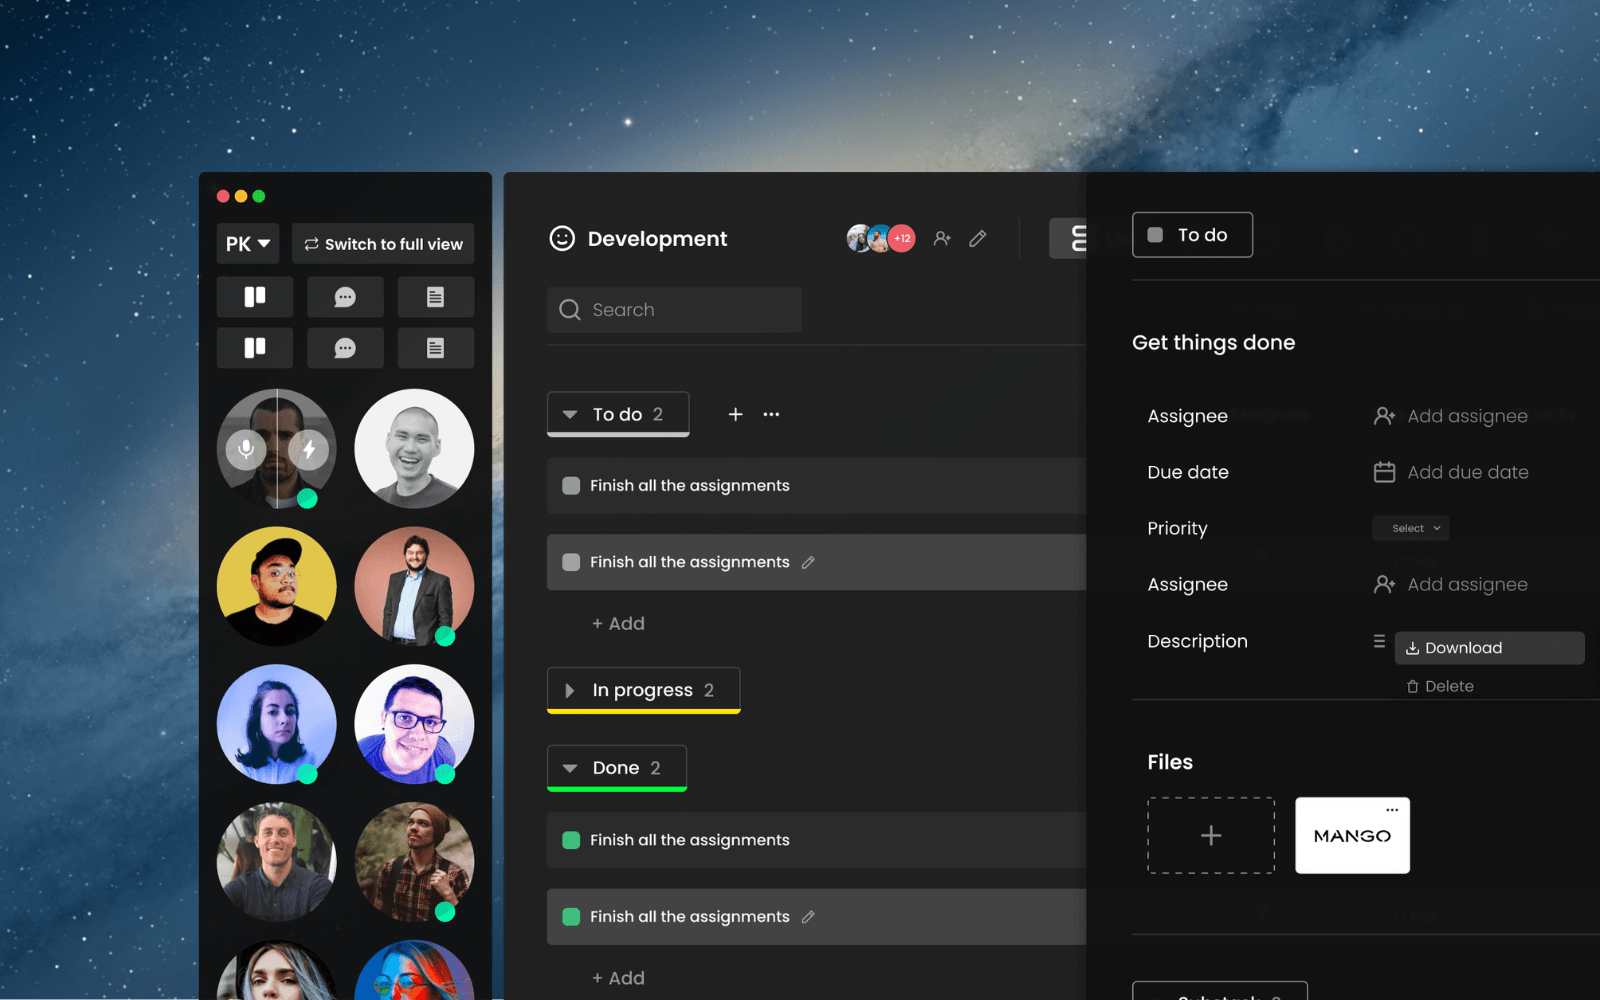Click first To do 'Finish all the assignments' text

tap(689, 486)
